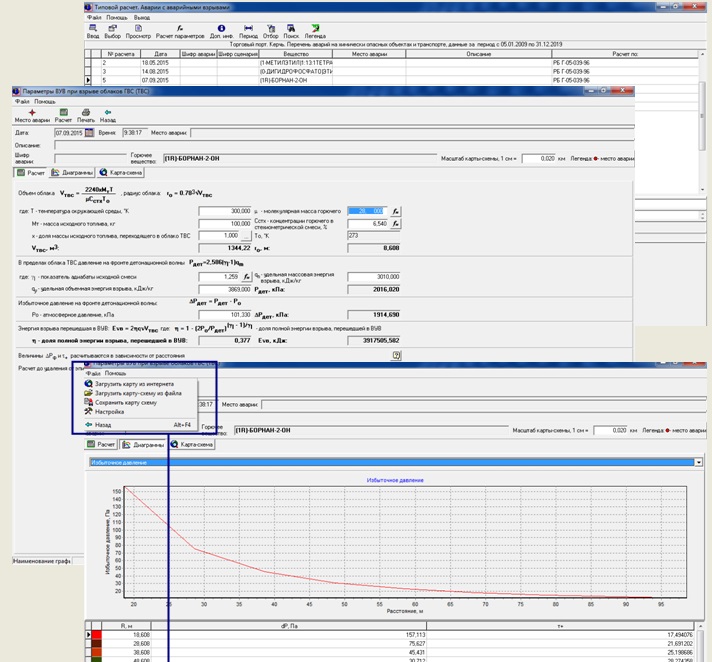The image size is (712, 662).
Task: Open the Вывод menu in top window
Action: click(140, 17)
